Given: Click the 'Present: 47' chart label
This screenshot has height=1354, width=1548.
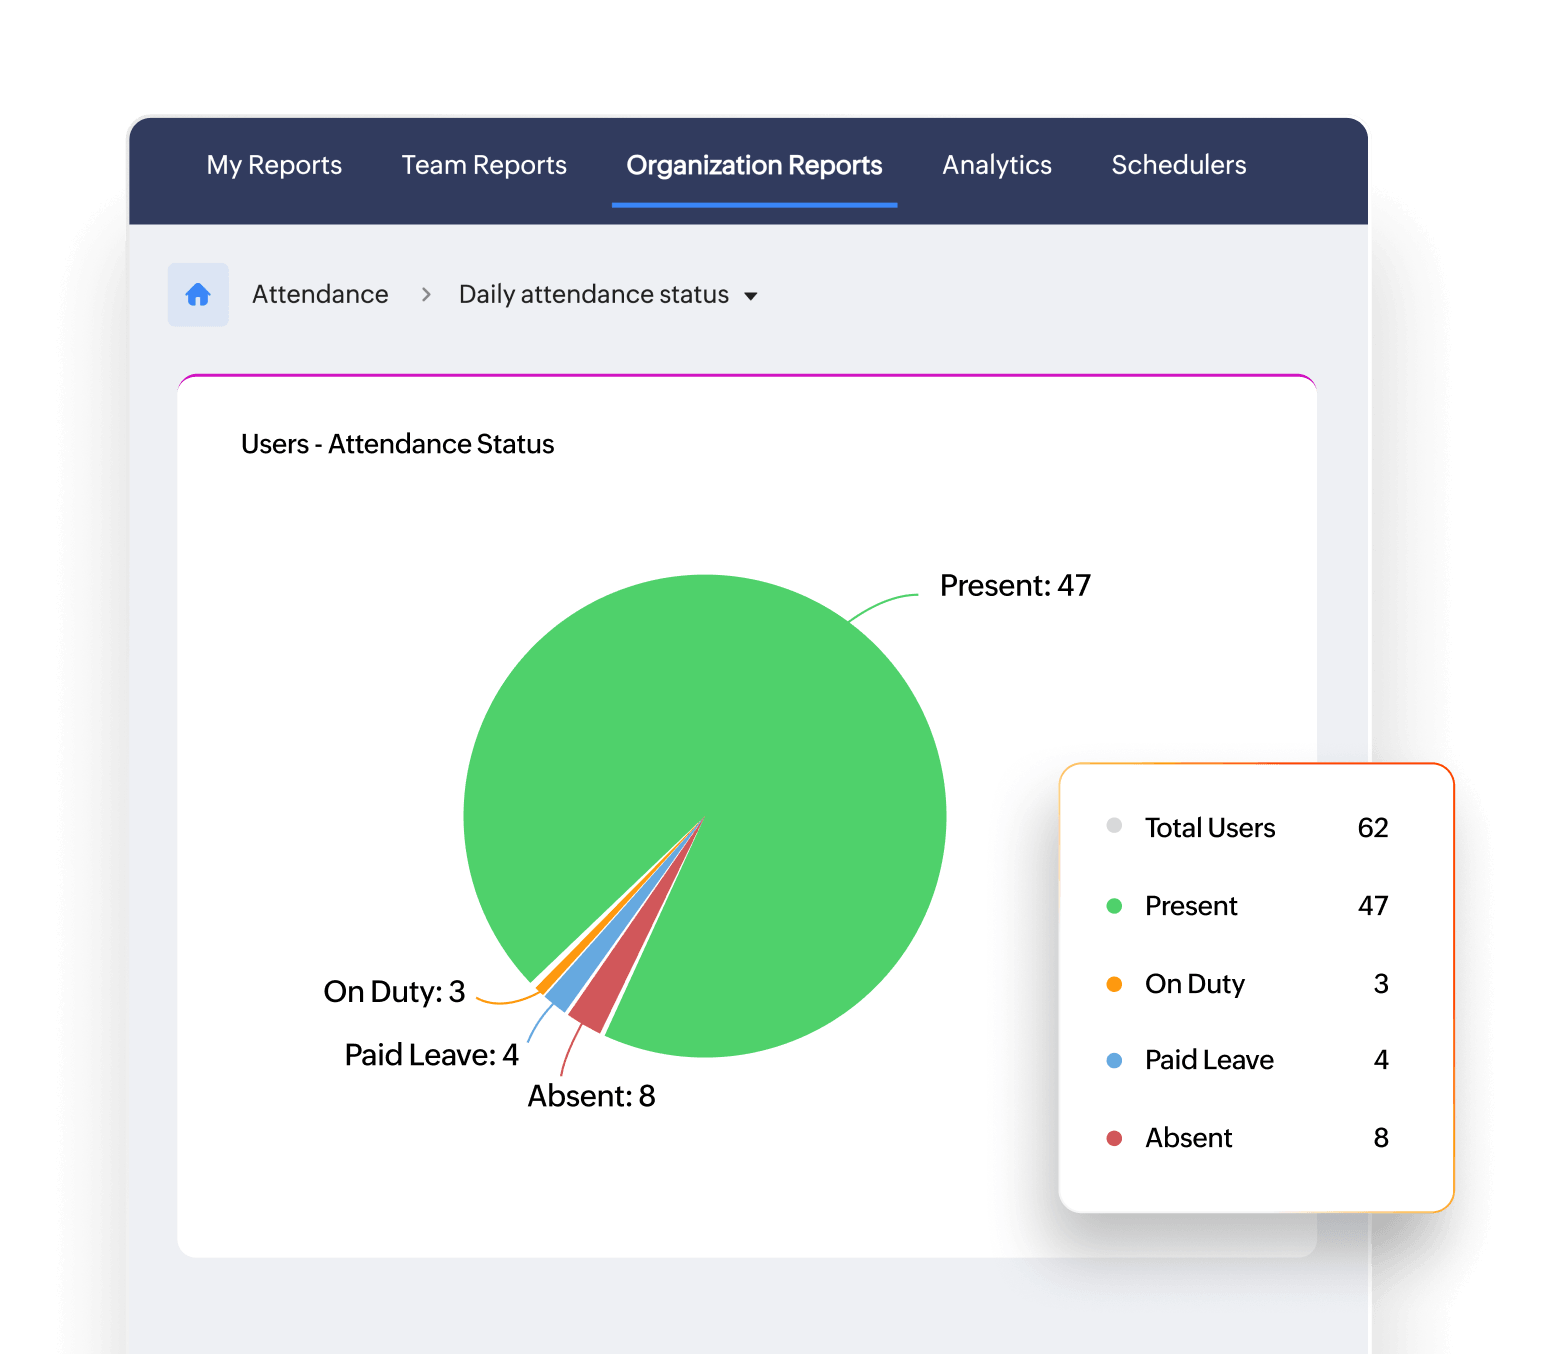Looking at the screenshot, I should click(x=1015, y=585).
